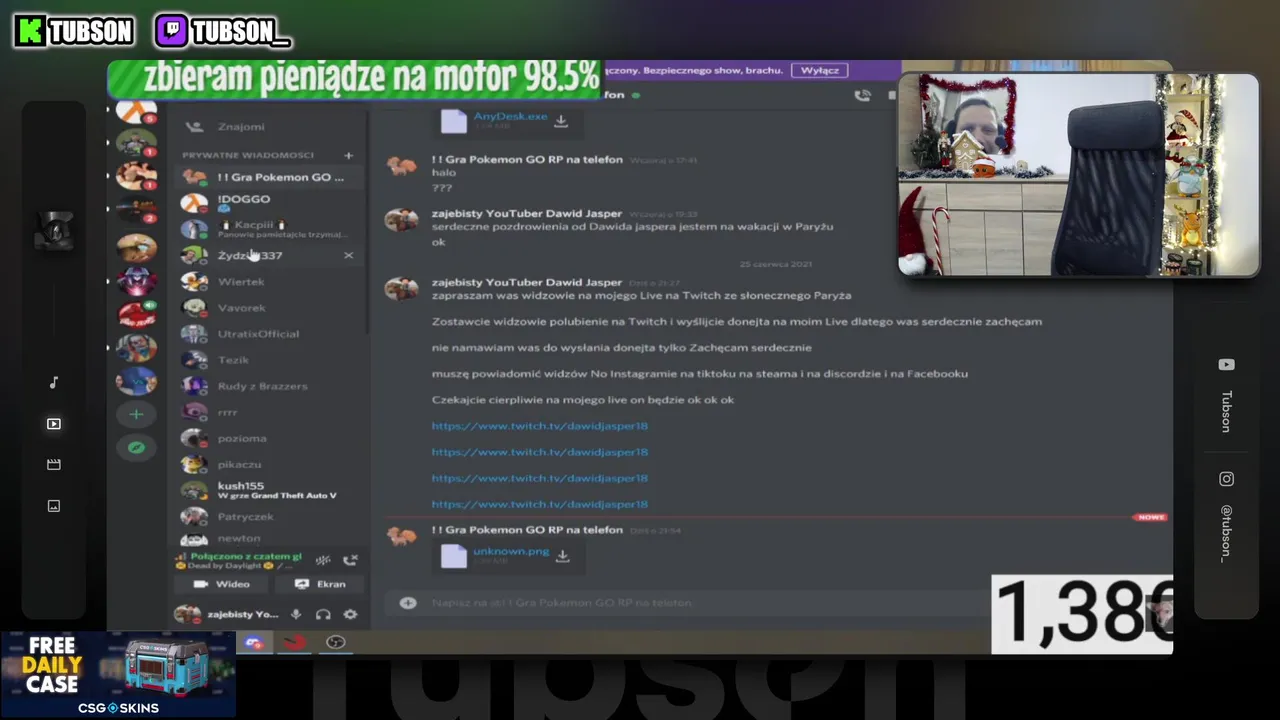This screenshot has height=720, width=1280.
Task: Mute the microphone in user panel
Action: tap(296, 614)
